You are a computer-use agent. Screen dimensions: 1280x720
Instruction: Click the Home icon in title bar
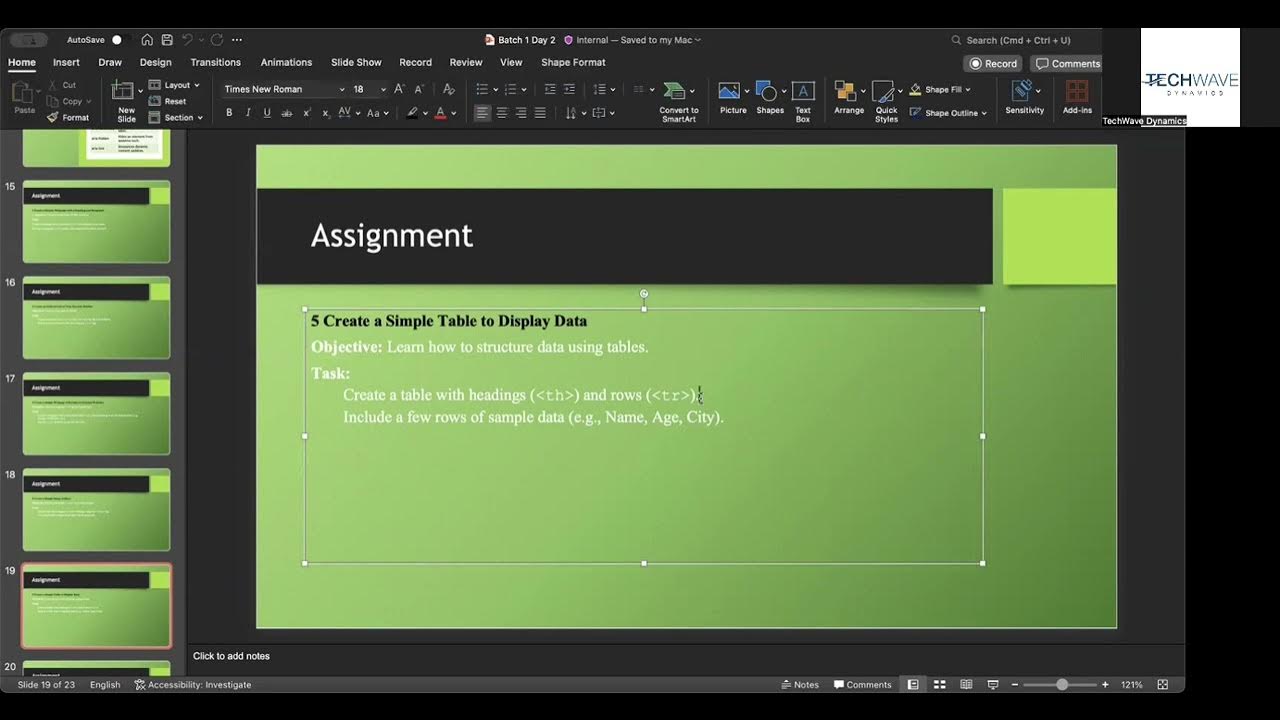(x=147, y=40)
